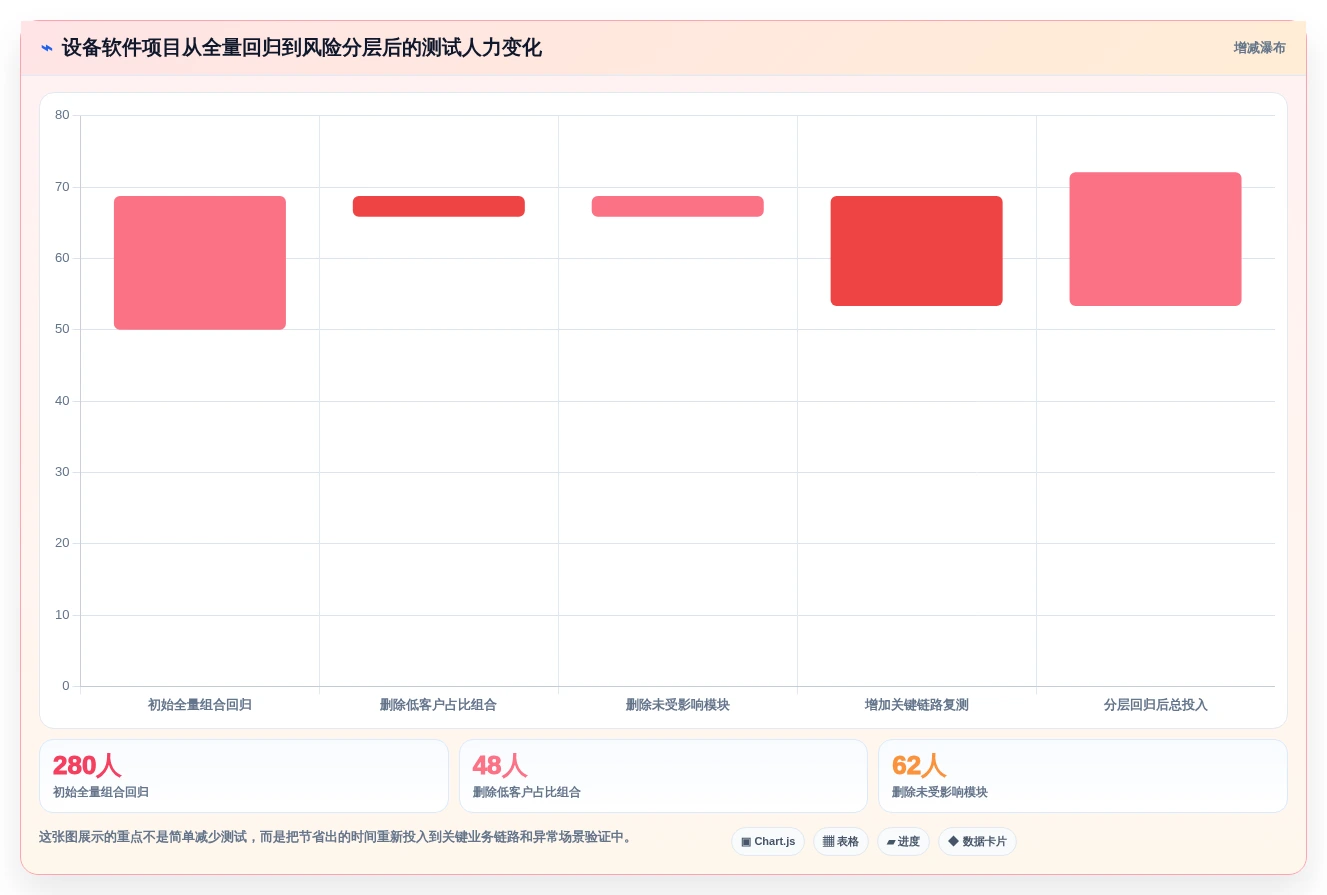Click the lightning icon beside the chart title

(47, 48)
